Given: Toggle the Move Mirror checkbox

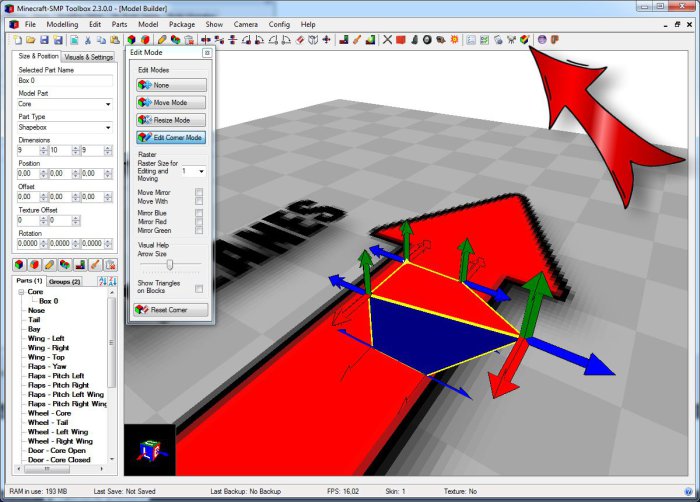Looking at the screenshot, I should 199,192.
